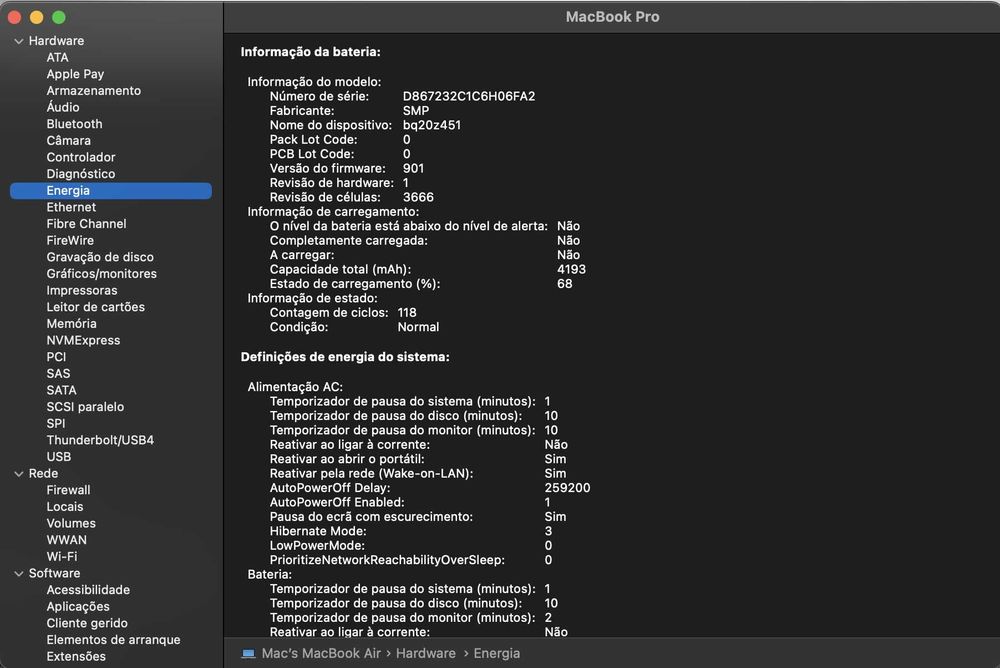Click Hardware section label in sidebar
The height and width of the screenshot is (668, 1000).
[x=56, y=41]
